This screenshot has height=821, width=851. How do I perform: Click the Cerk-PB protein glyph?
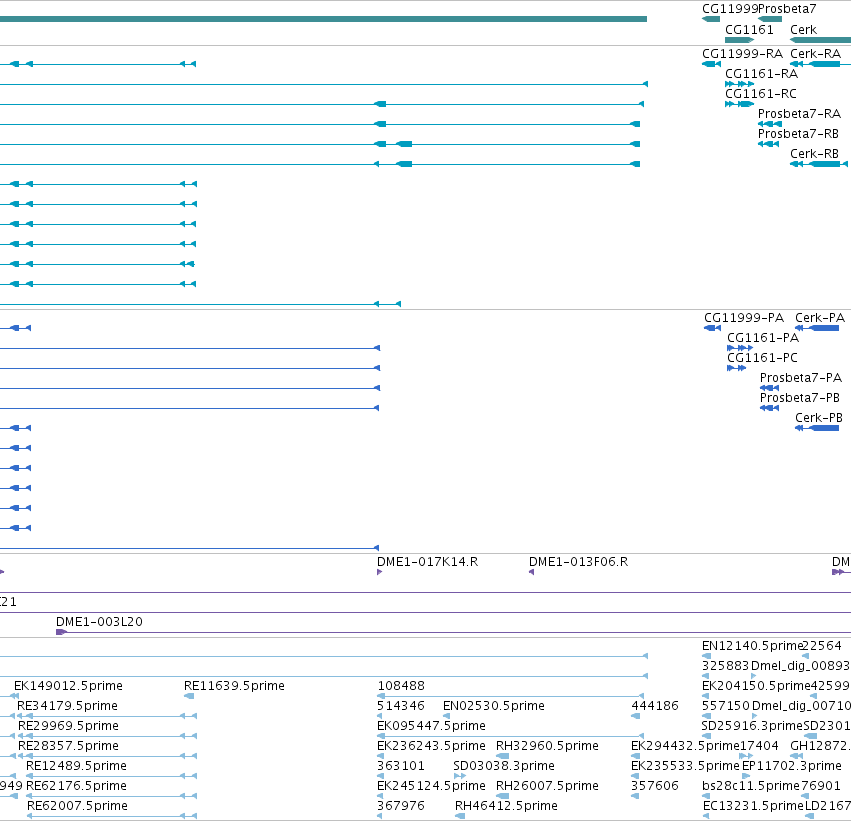coord(817,428)
